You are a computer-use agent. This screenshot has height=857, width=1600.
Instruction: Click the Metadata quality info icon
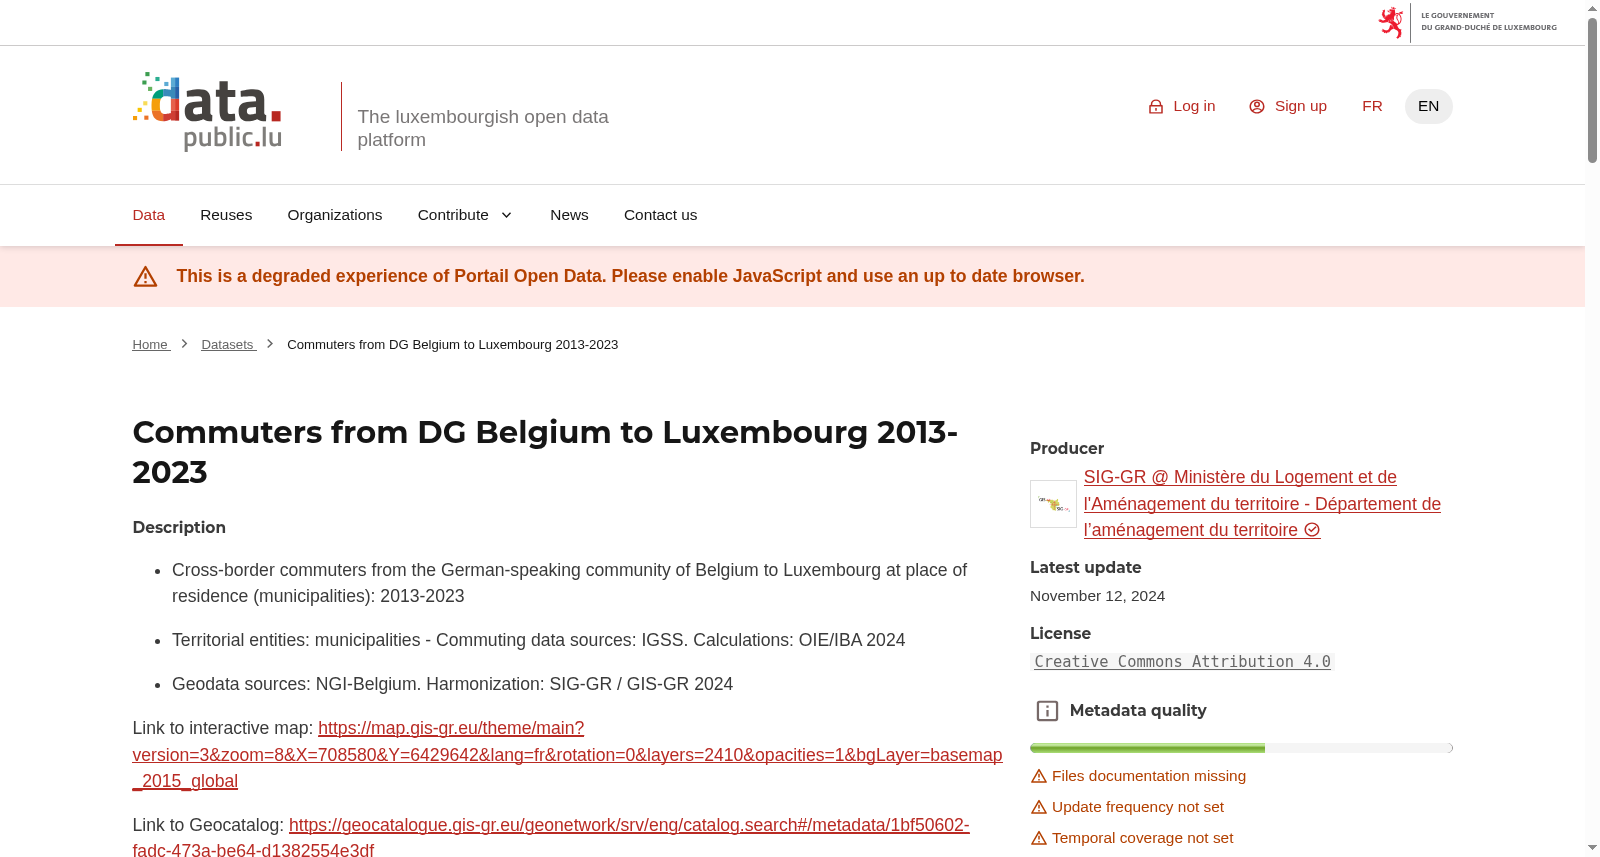[x=1047, y=711]
